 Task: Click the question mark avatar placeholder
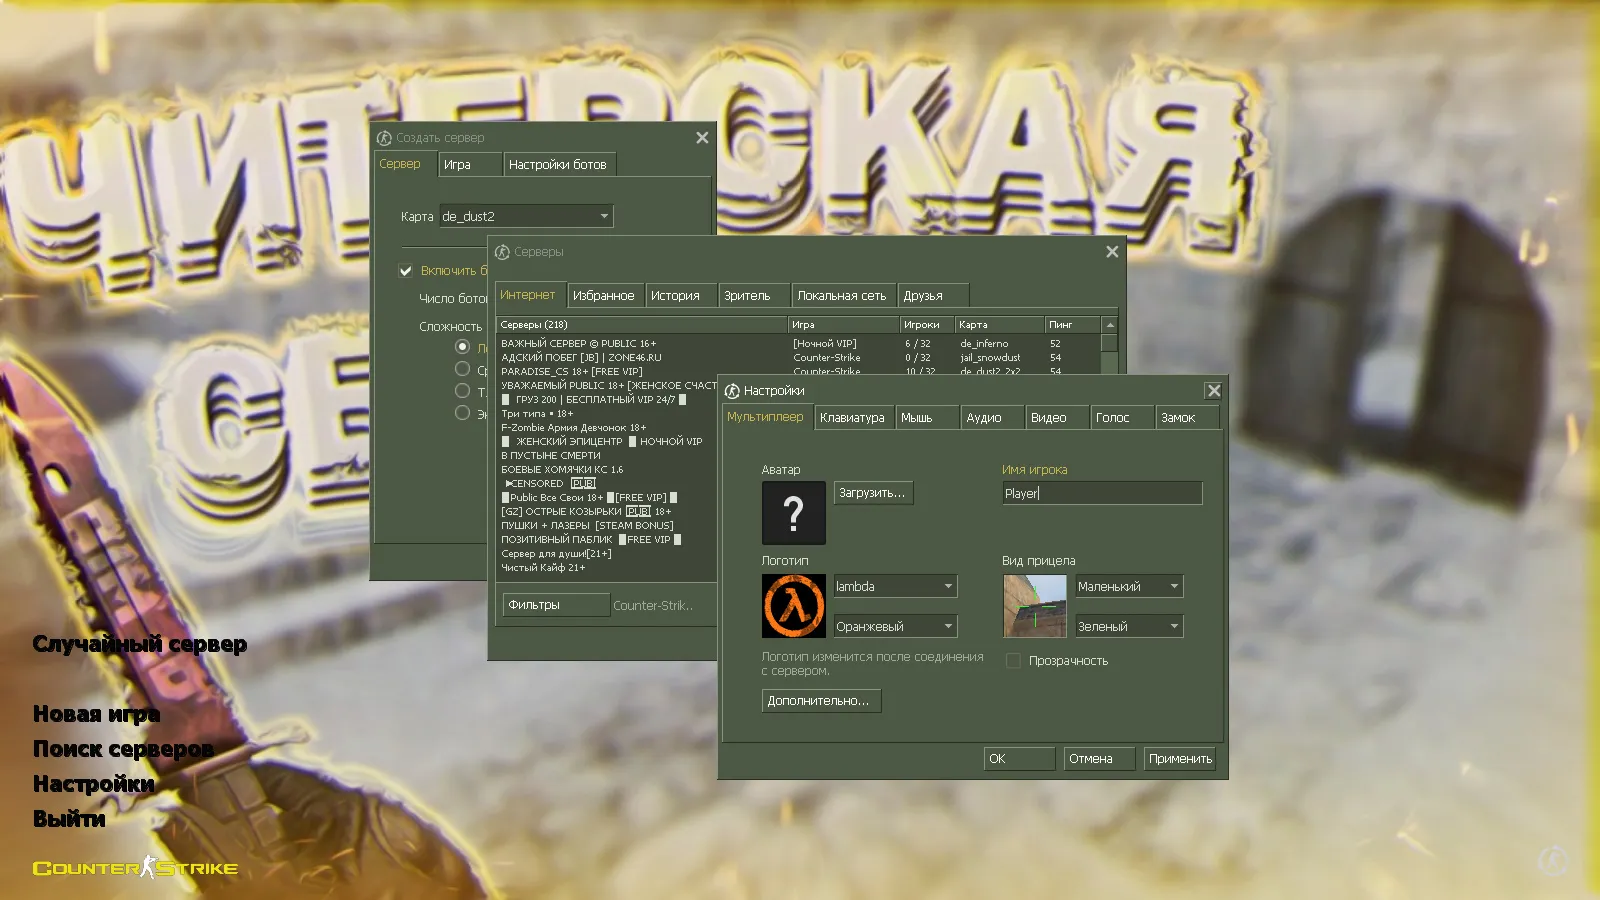pyautogui.click(x=792, y=512)
